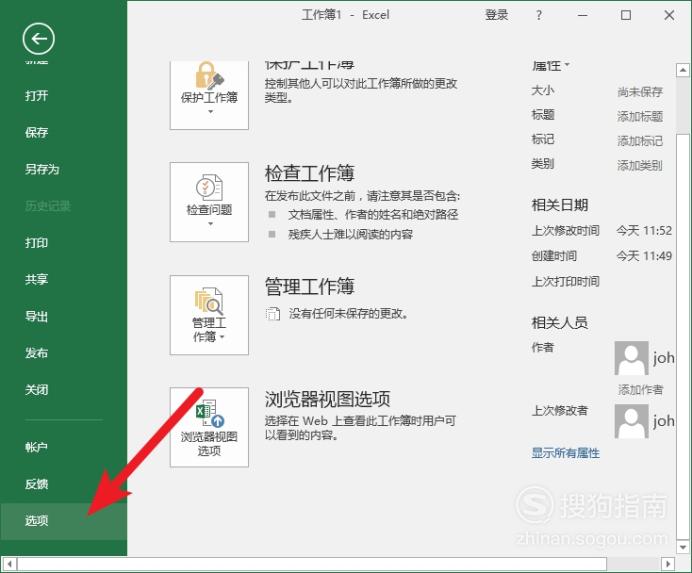Click the 相关人员 heading

(x=560, y=323)
